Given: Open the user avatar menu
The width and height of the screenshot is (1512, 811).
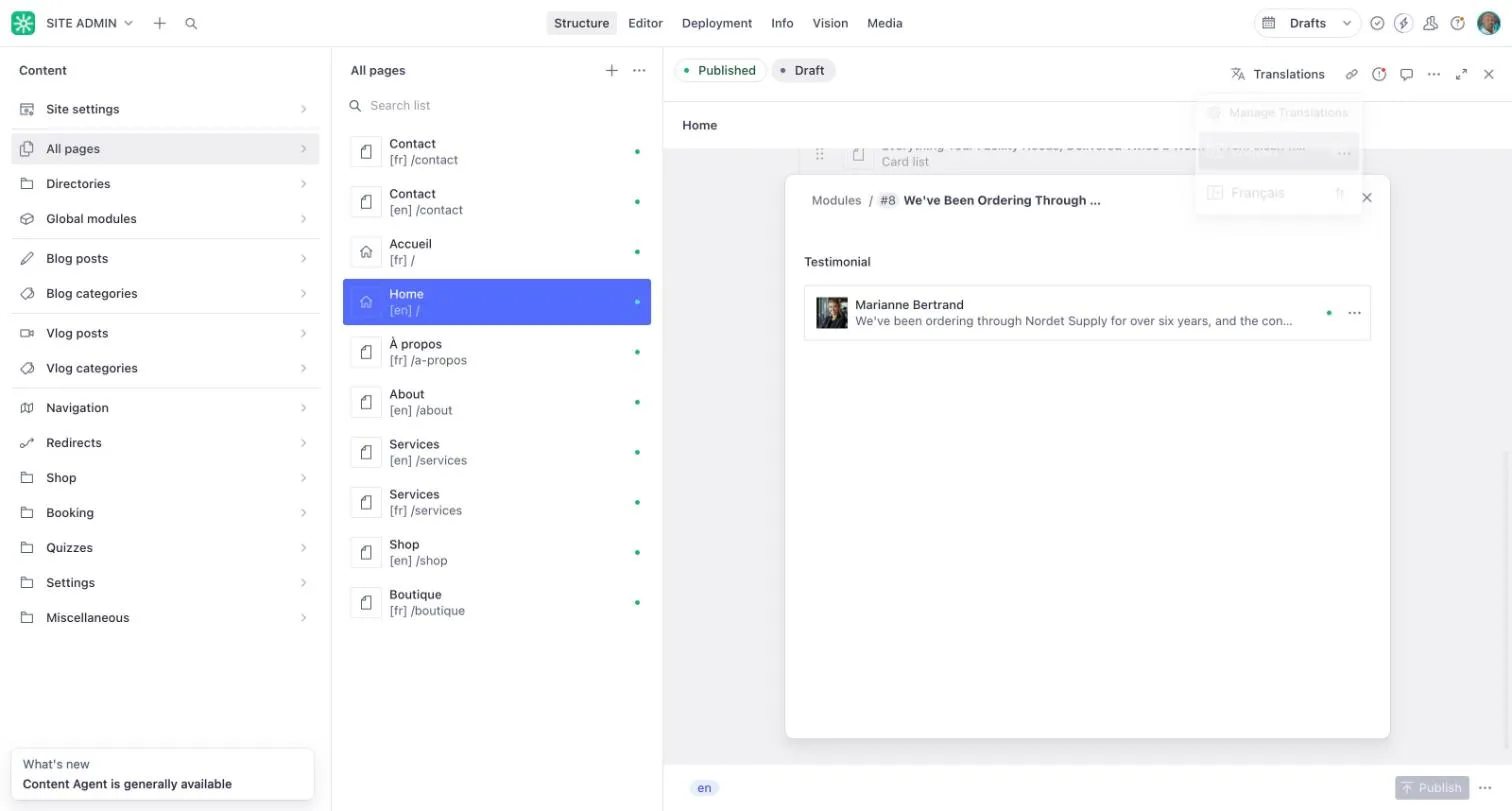Looking at the screenshot, I should [x=1489, y=23].
